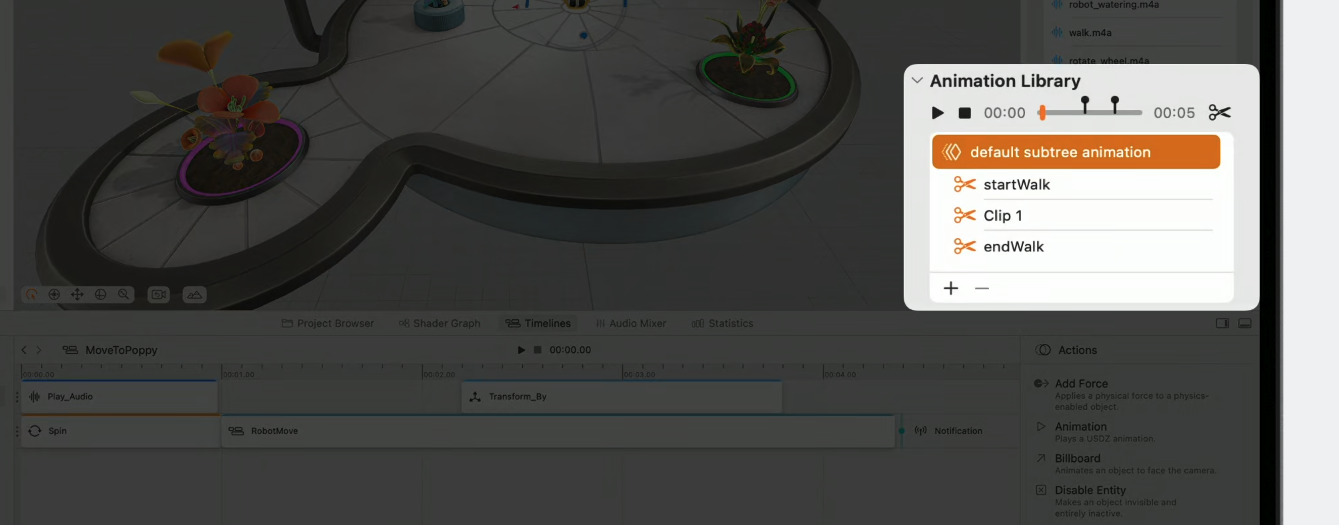This screenshot has width=1339, height=525.
Task: Select the startWalk clip
Action: [1083, 184]
